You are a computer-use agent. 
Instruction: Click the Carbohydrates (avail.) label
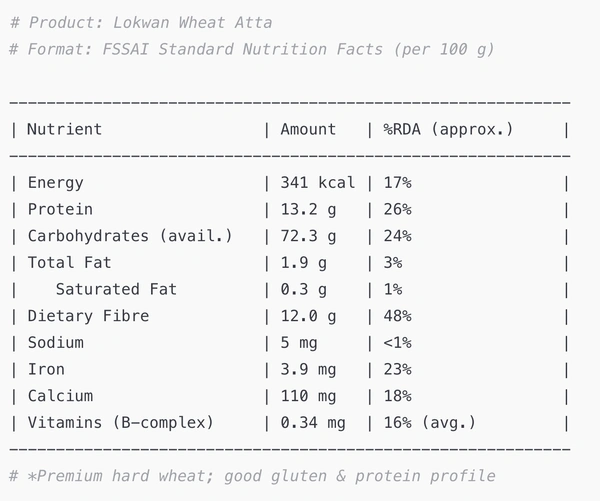point(130,236)
